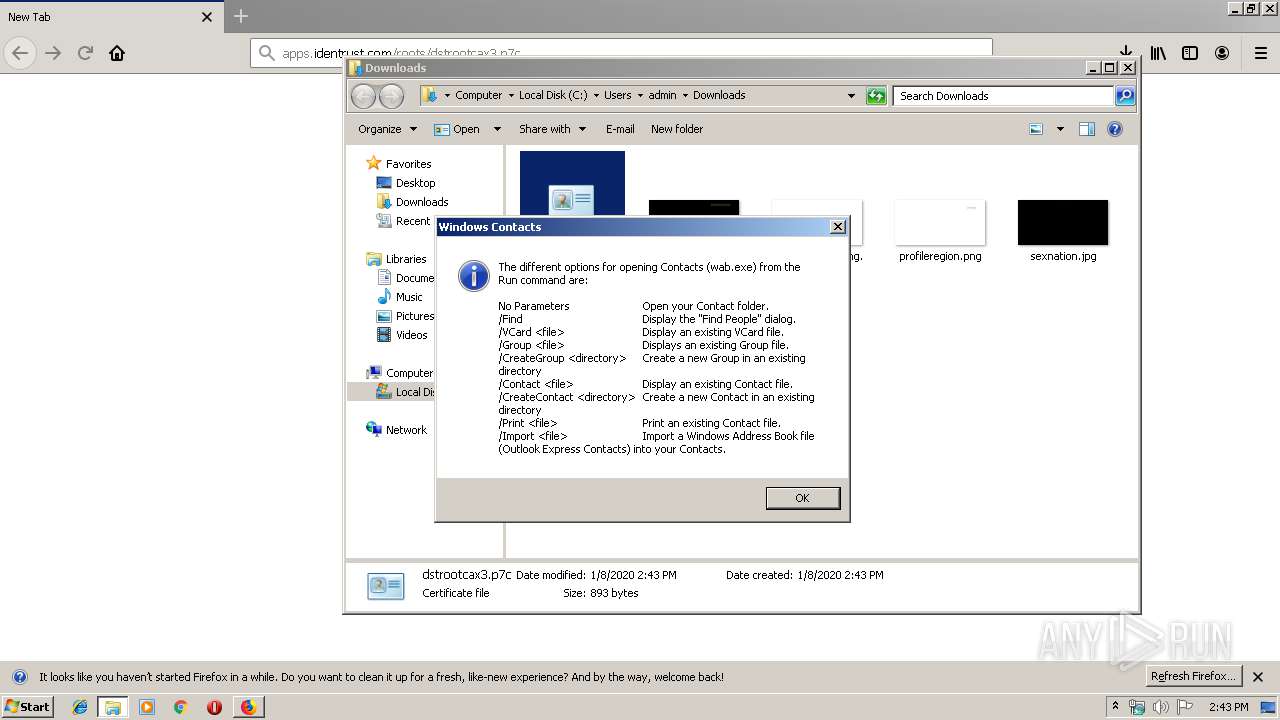Open Internet Explorer from taskbar
Screen dimensions: 1280x720
click(x=80, y=707)
